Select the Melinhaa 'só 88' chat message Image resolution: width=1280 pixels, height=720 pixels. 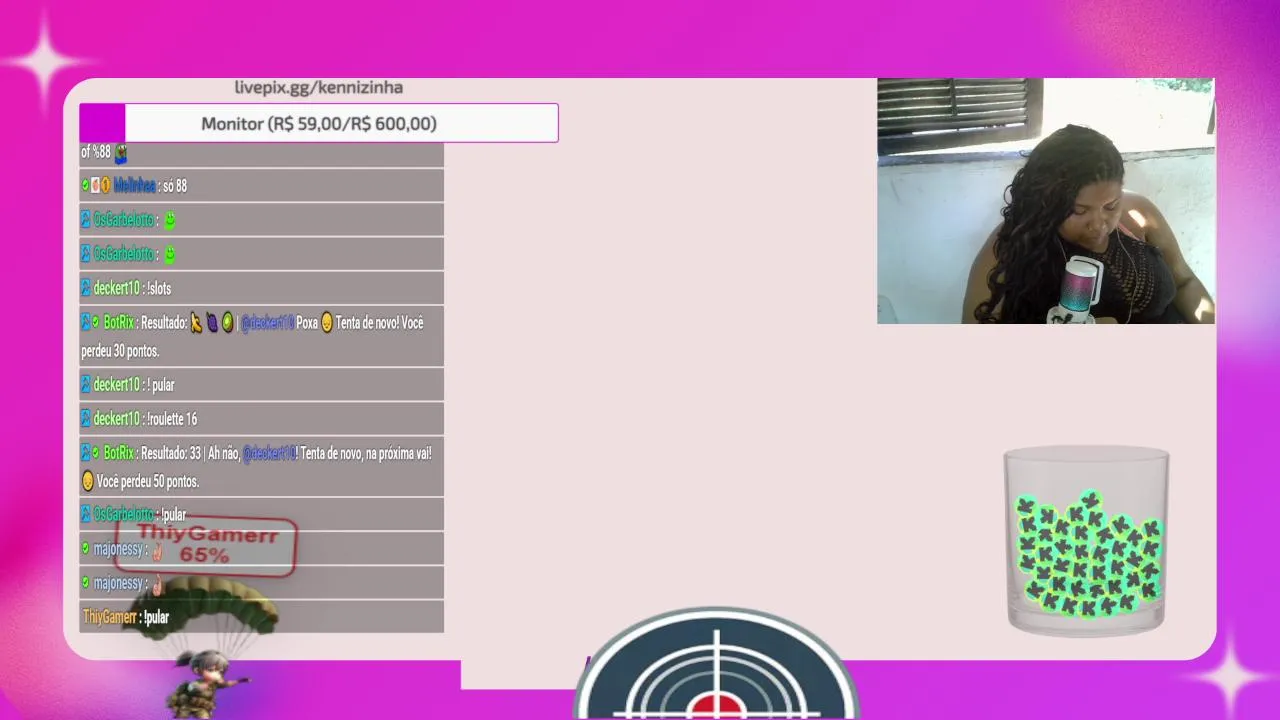(x=261, y=185)
